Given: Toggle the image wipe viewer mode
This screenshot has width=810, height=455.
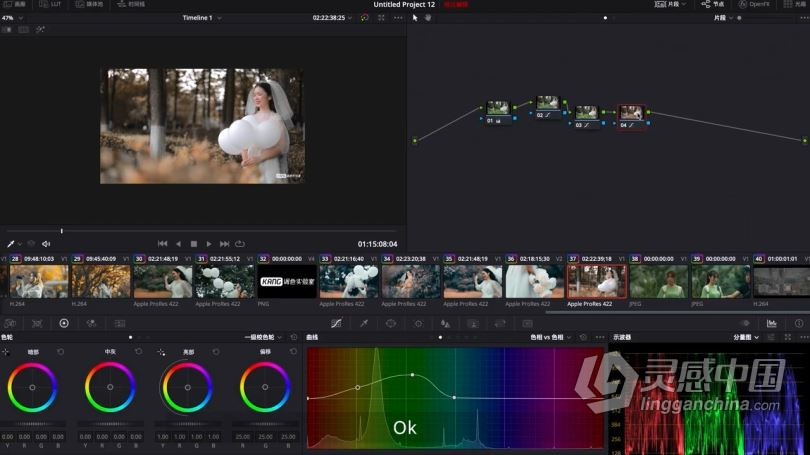Looking at the screenshot, I should [7, 30].
